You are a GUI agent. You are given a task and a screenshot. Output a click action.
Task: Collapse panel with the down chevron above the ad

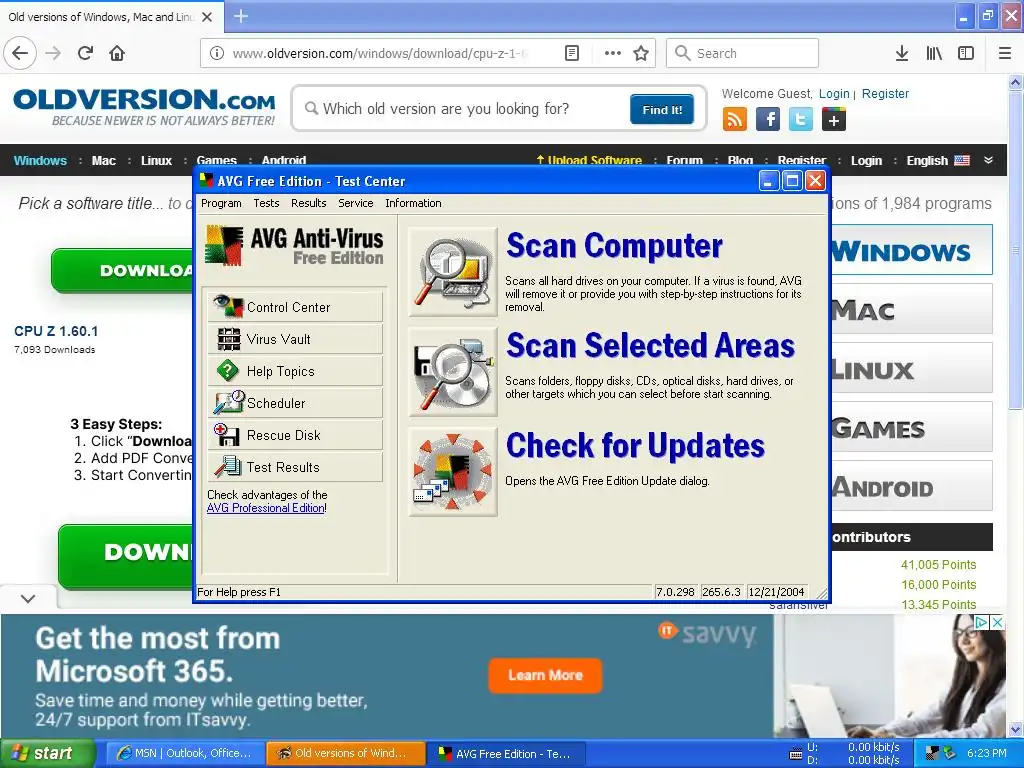(28, 598)
